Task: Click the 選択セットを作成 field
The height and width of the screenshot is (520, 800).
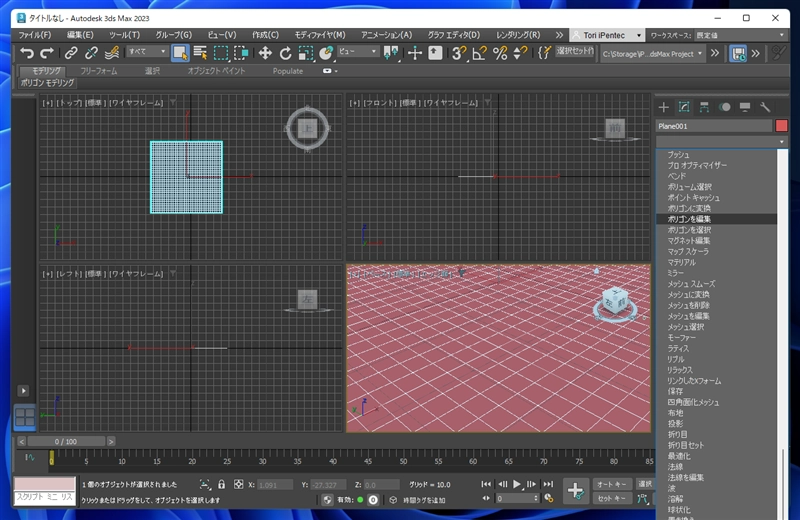Action: point(575,51)
